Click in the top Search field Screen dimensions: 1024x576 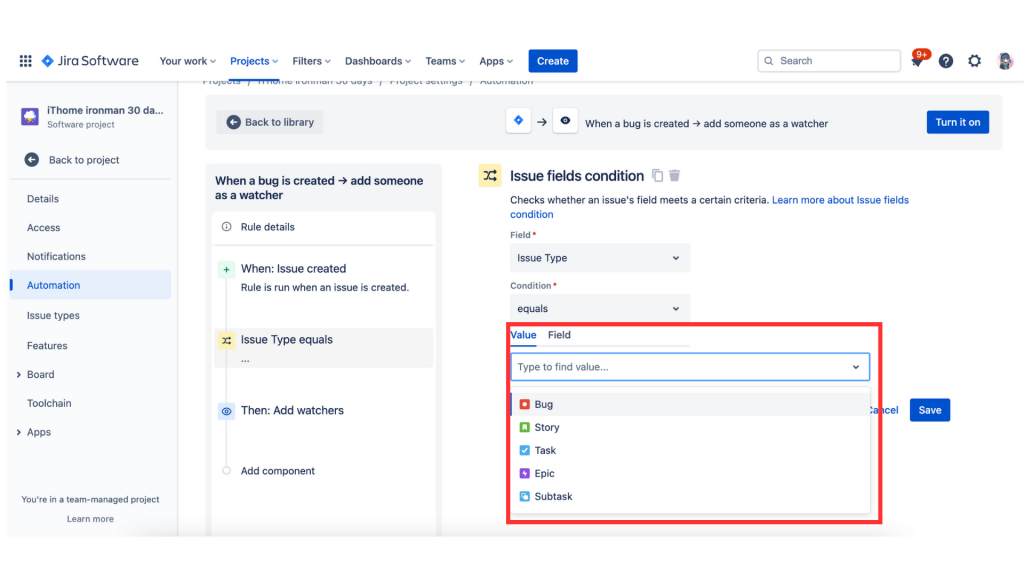pos(829,61)
